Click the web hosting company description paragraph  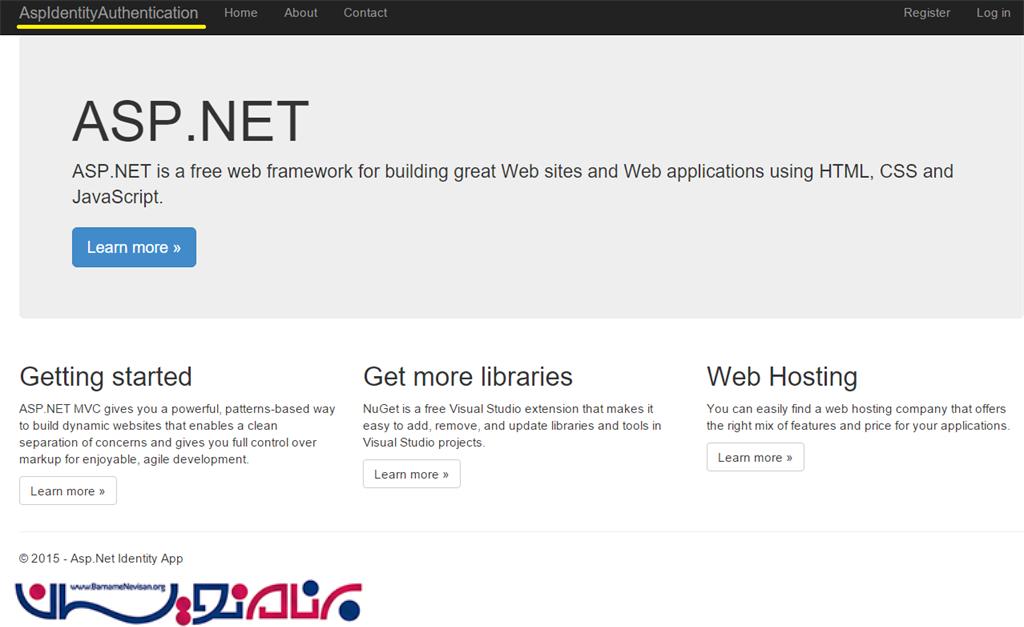point(858,417)
